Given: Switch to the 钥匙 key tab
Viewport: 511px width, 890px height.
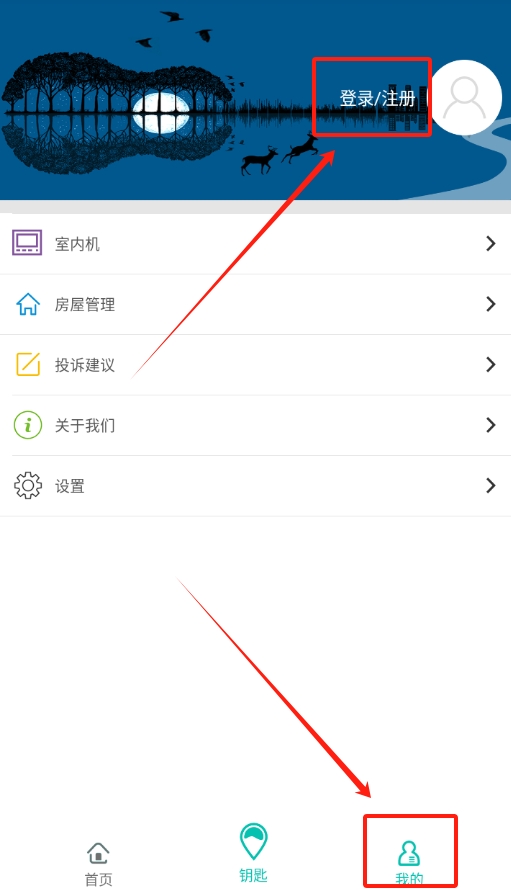Looking at the screenshot, I should pyautogui.click(x=253, y=853).
